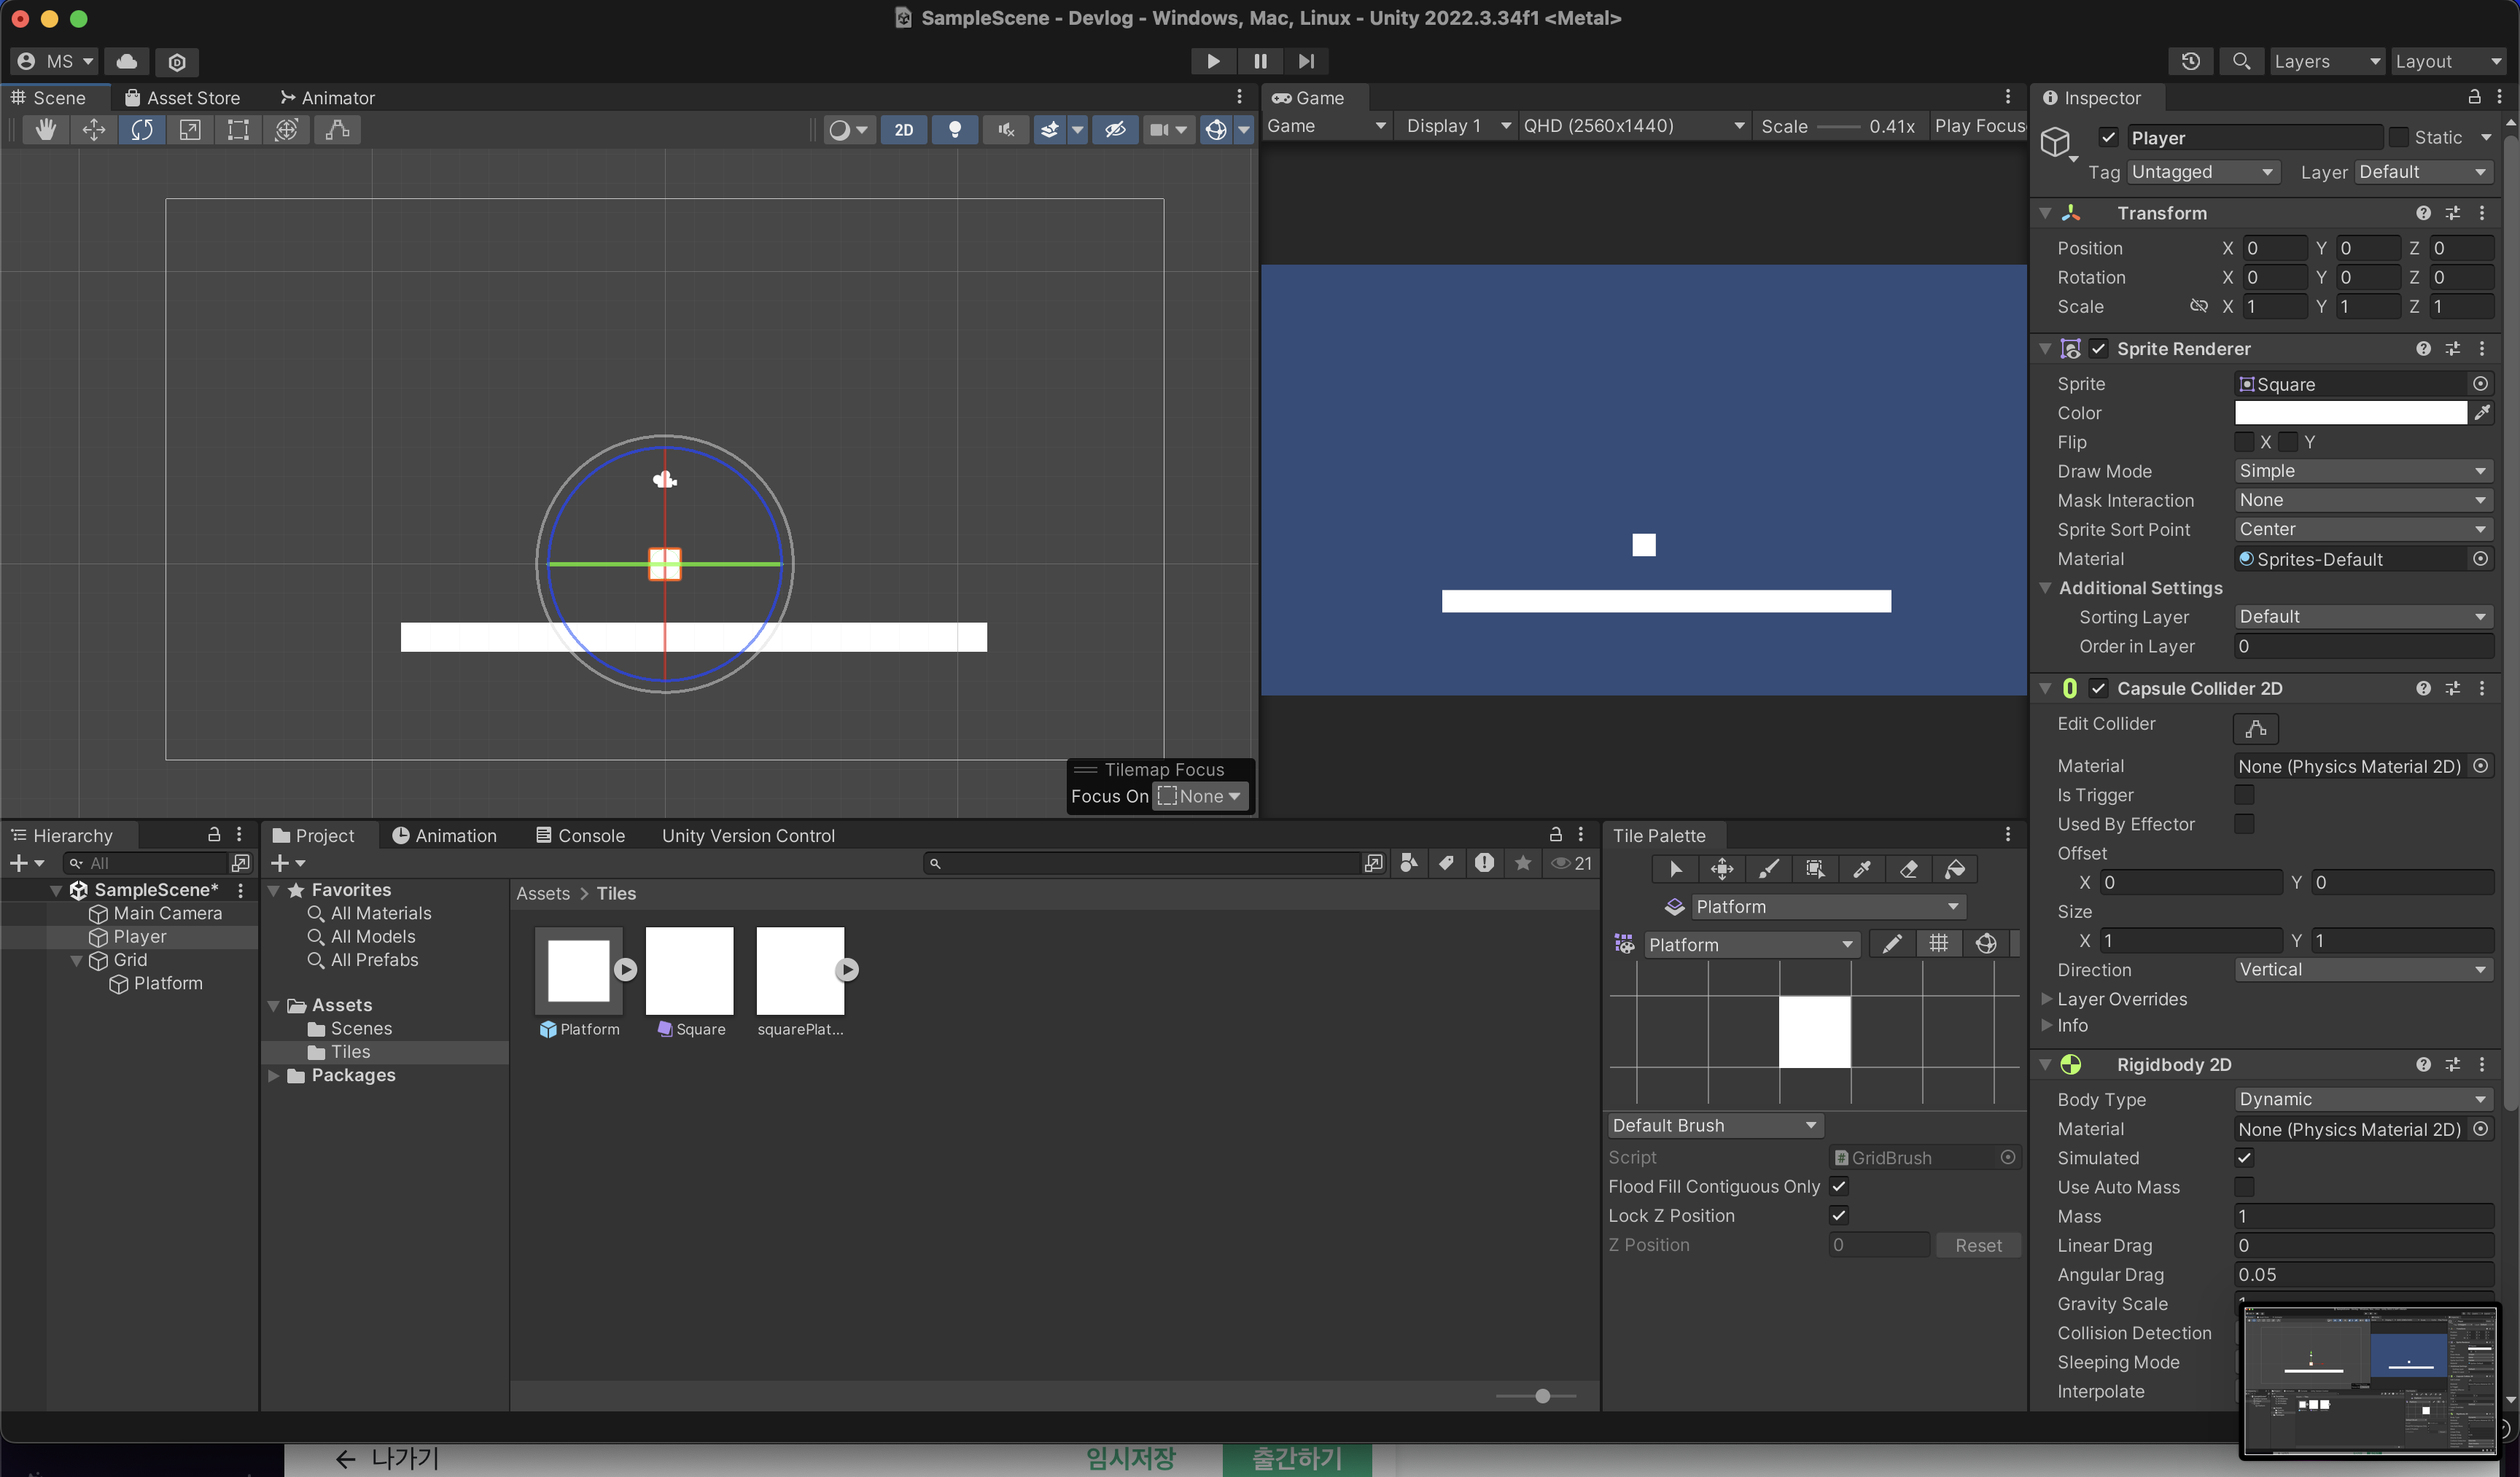Screen dimensions: 2520x1477
Task: Select the Rect tool in Scene toolbar
Action: pyautogui.click(x=238, y=129)
